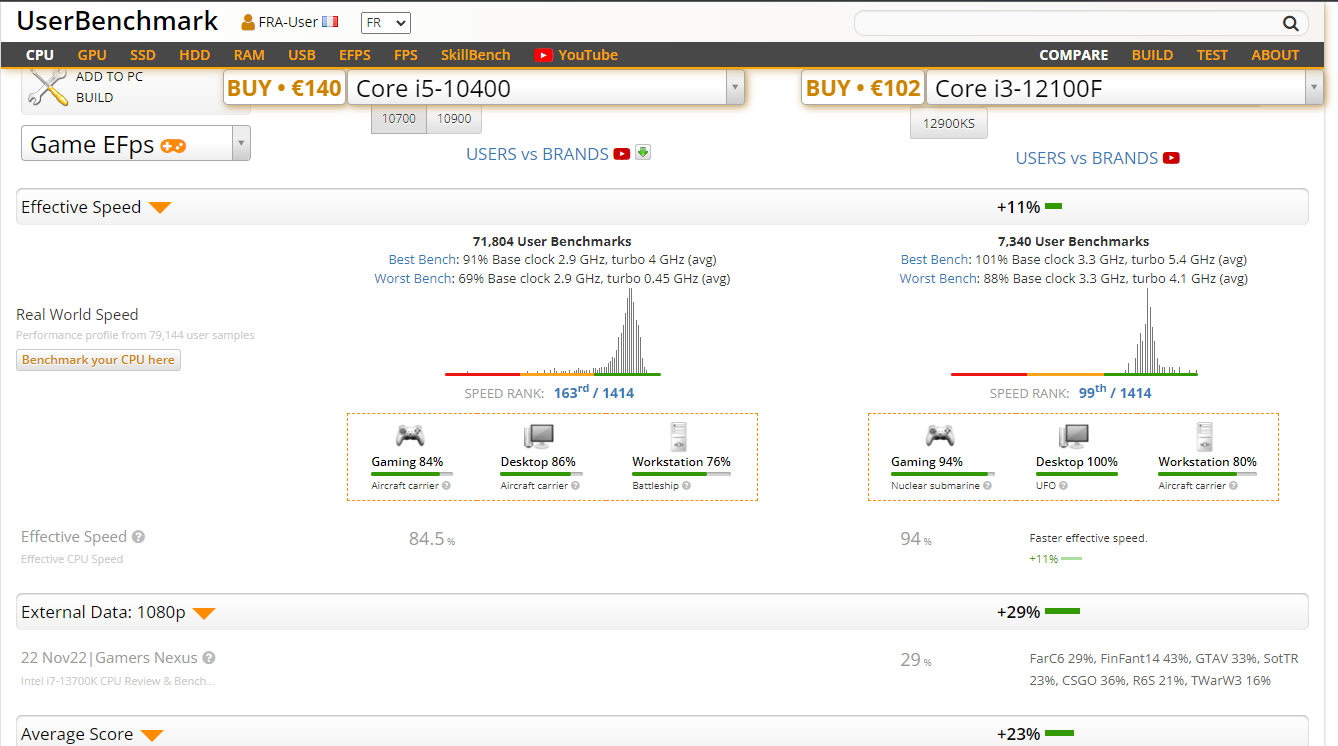
Task: Click the 163rd / 1414 speed rank link
Action: click(593, 392)
